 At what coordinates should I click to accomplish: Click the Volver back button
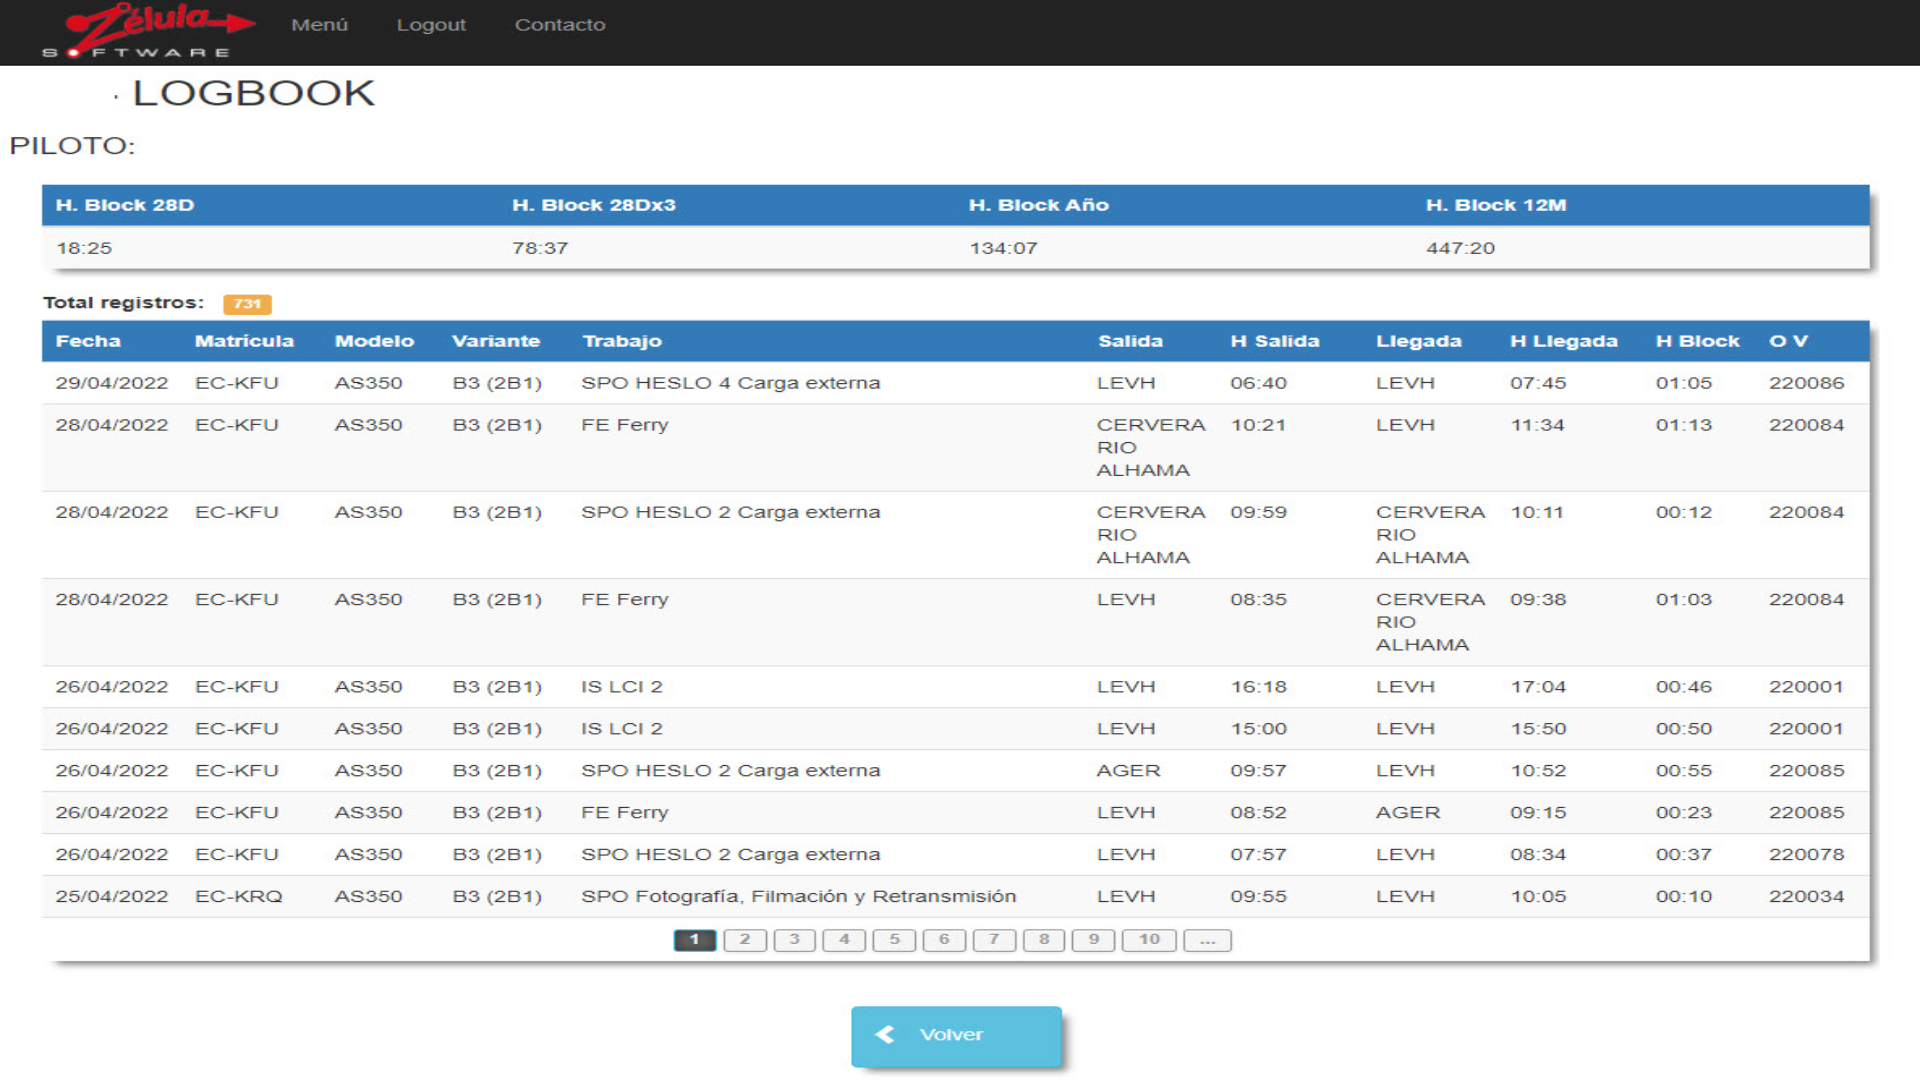pos(955,1035)
